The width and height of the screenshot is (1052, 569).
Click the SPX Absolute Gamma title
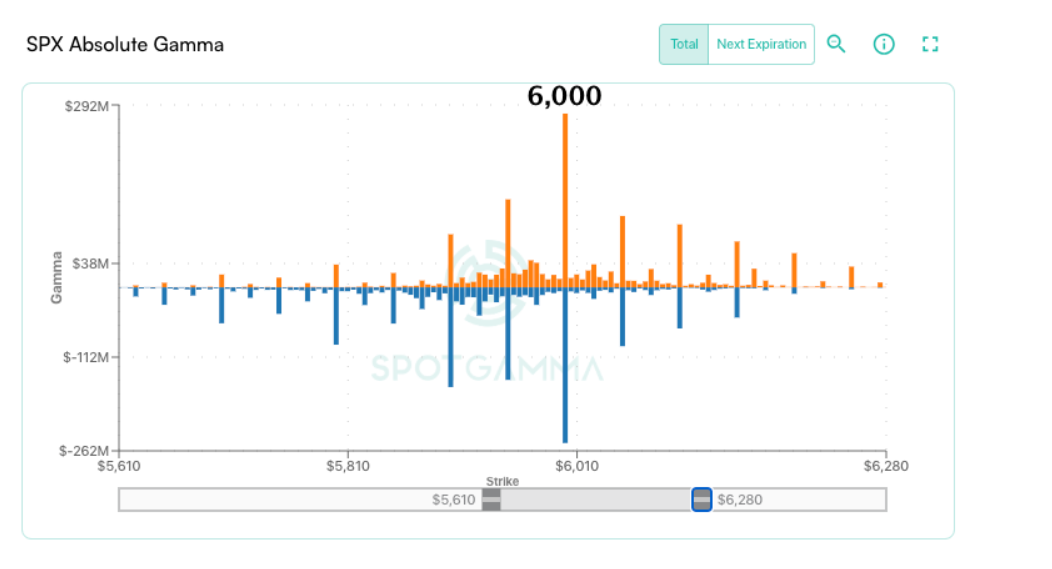[x=125, y=45]
